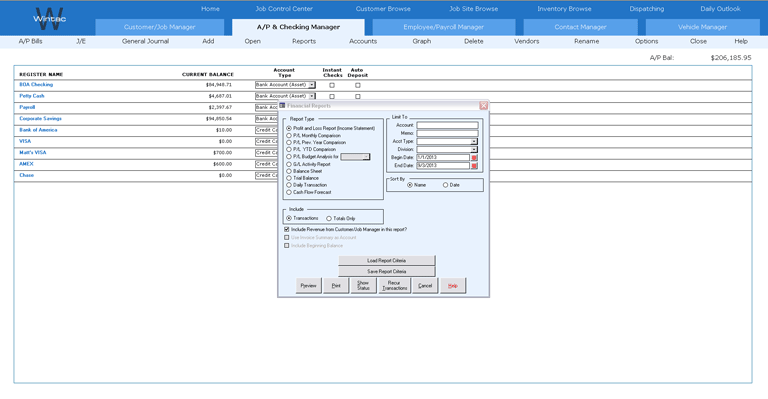Image resolution: width=768 pixels, height=399 pixels.
Task: Open Inventory Browse
Action: pos(564,9)
